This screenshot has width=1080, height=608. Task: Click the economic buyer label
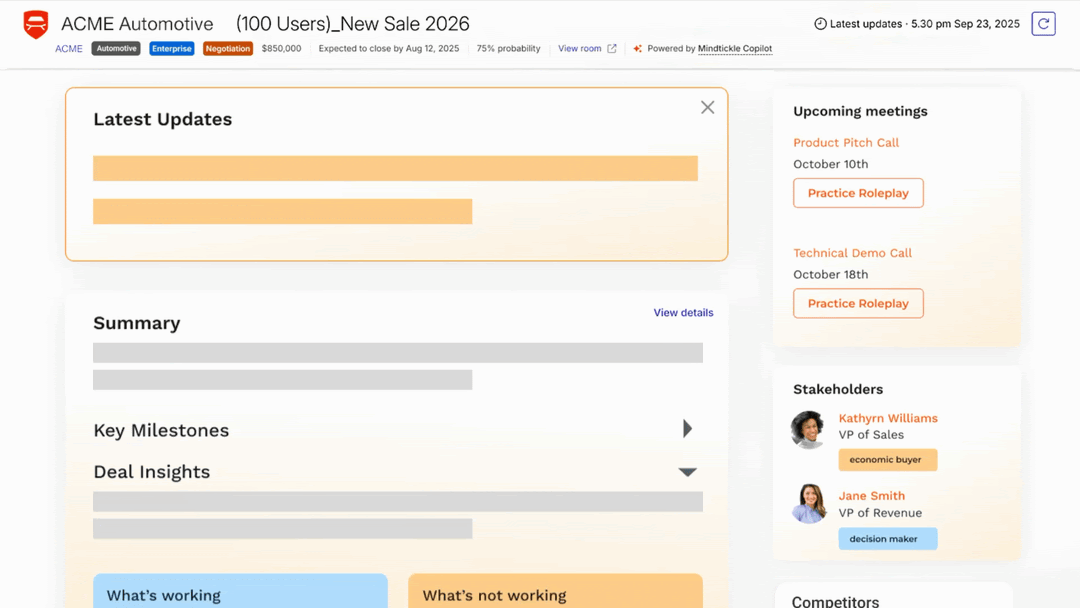(887, 460)
